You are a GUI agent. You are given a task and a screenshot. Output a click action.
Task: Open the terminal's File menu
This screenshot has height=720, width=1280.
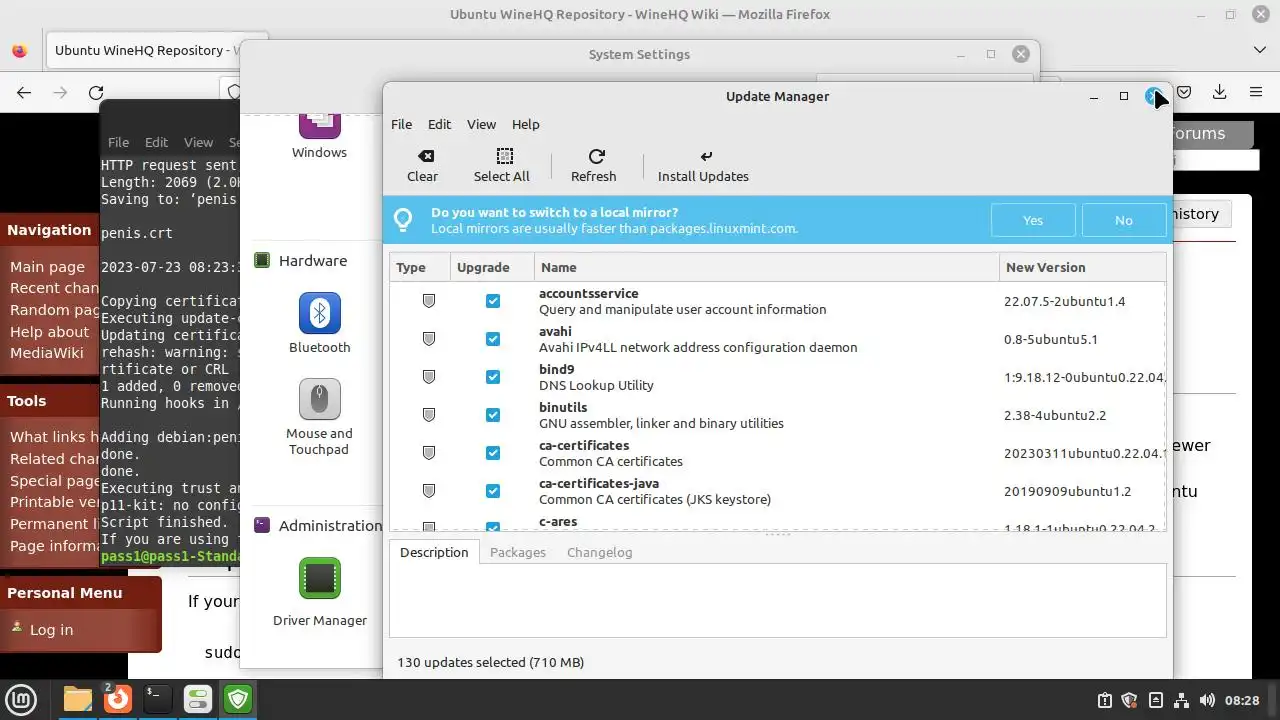coord(118,142)
